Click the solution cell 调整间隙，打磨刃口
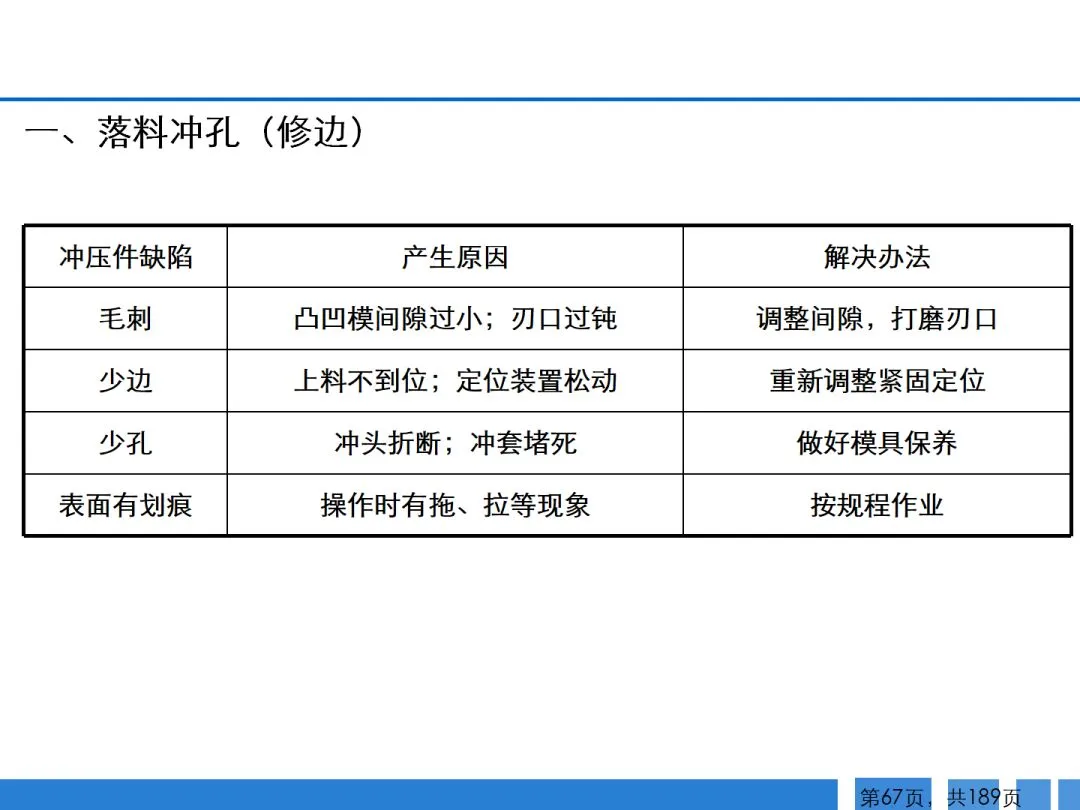The height and width of the screenshot is (810, 1080). (877, 318)
